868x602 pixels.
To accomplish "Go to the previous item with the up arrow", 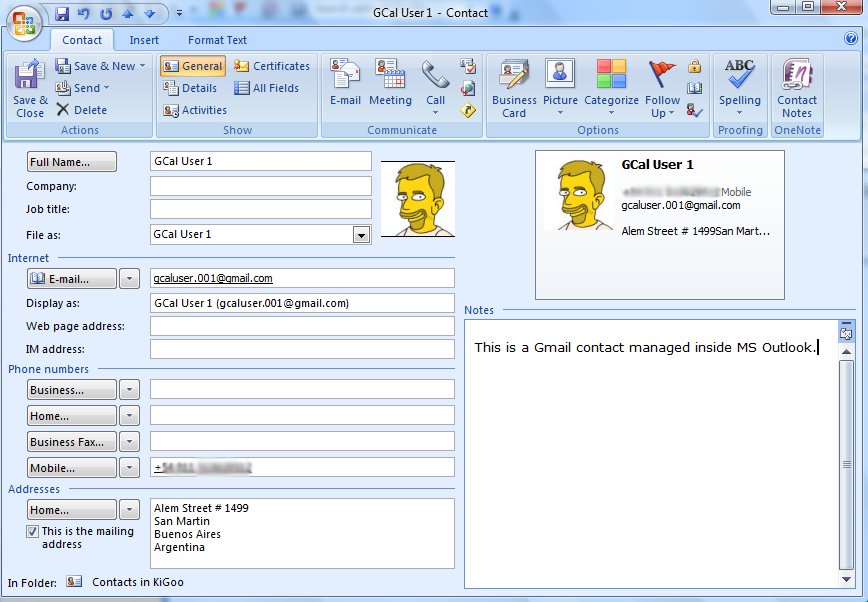I will (128, 13).
